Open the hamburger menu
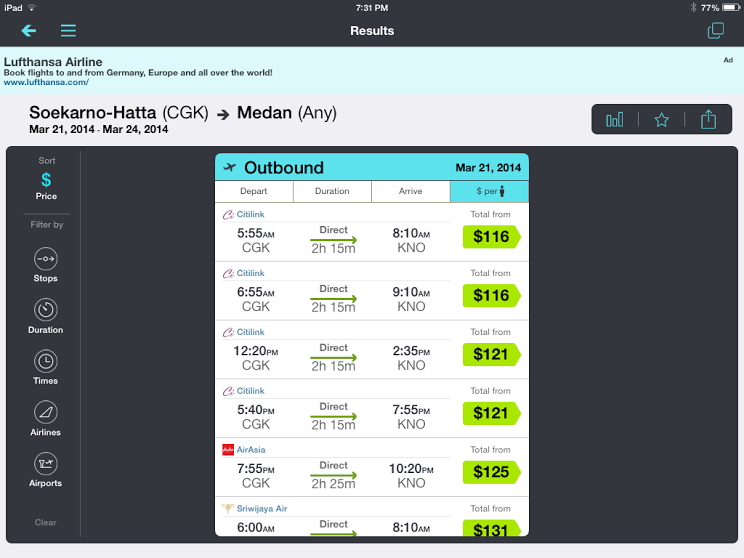 (x=68, y=31)
